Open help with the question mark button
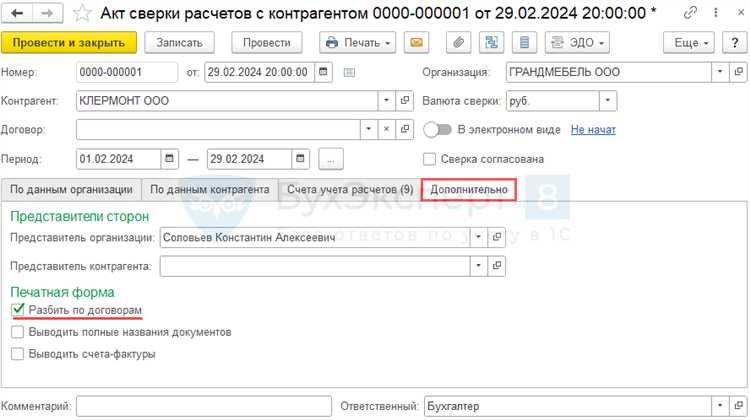 pyautogui.click(x=735, y=43)
